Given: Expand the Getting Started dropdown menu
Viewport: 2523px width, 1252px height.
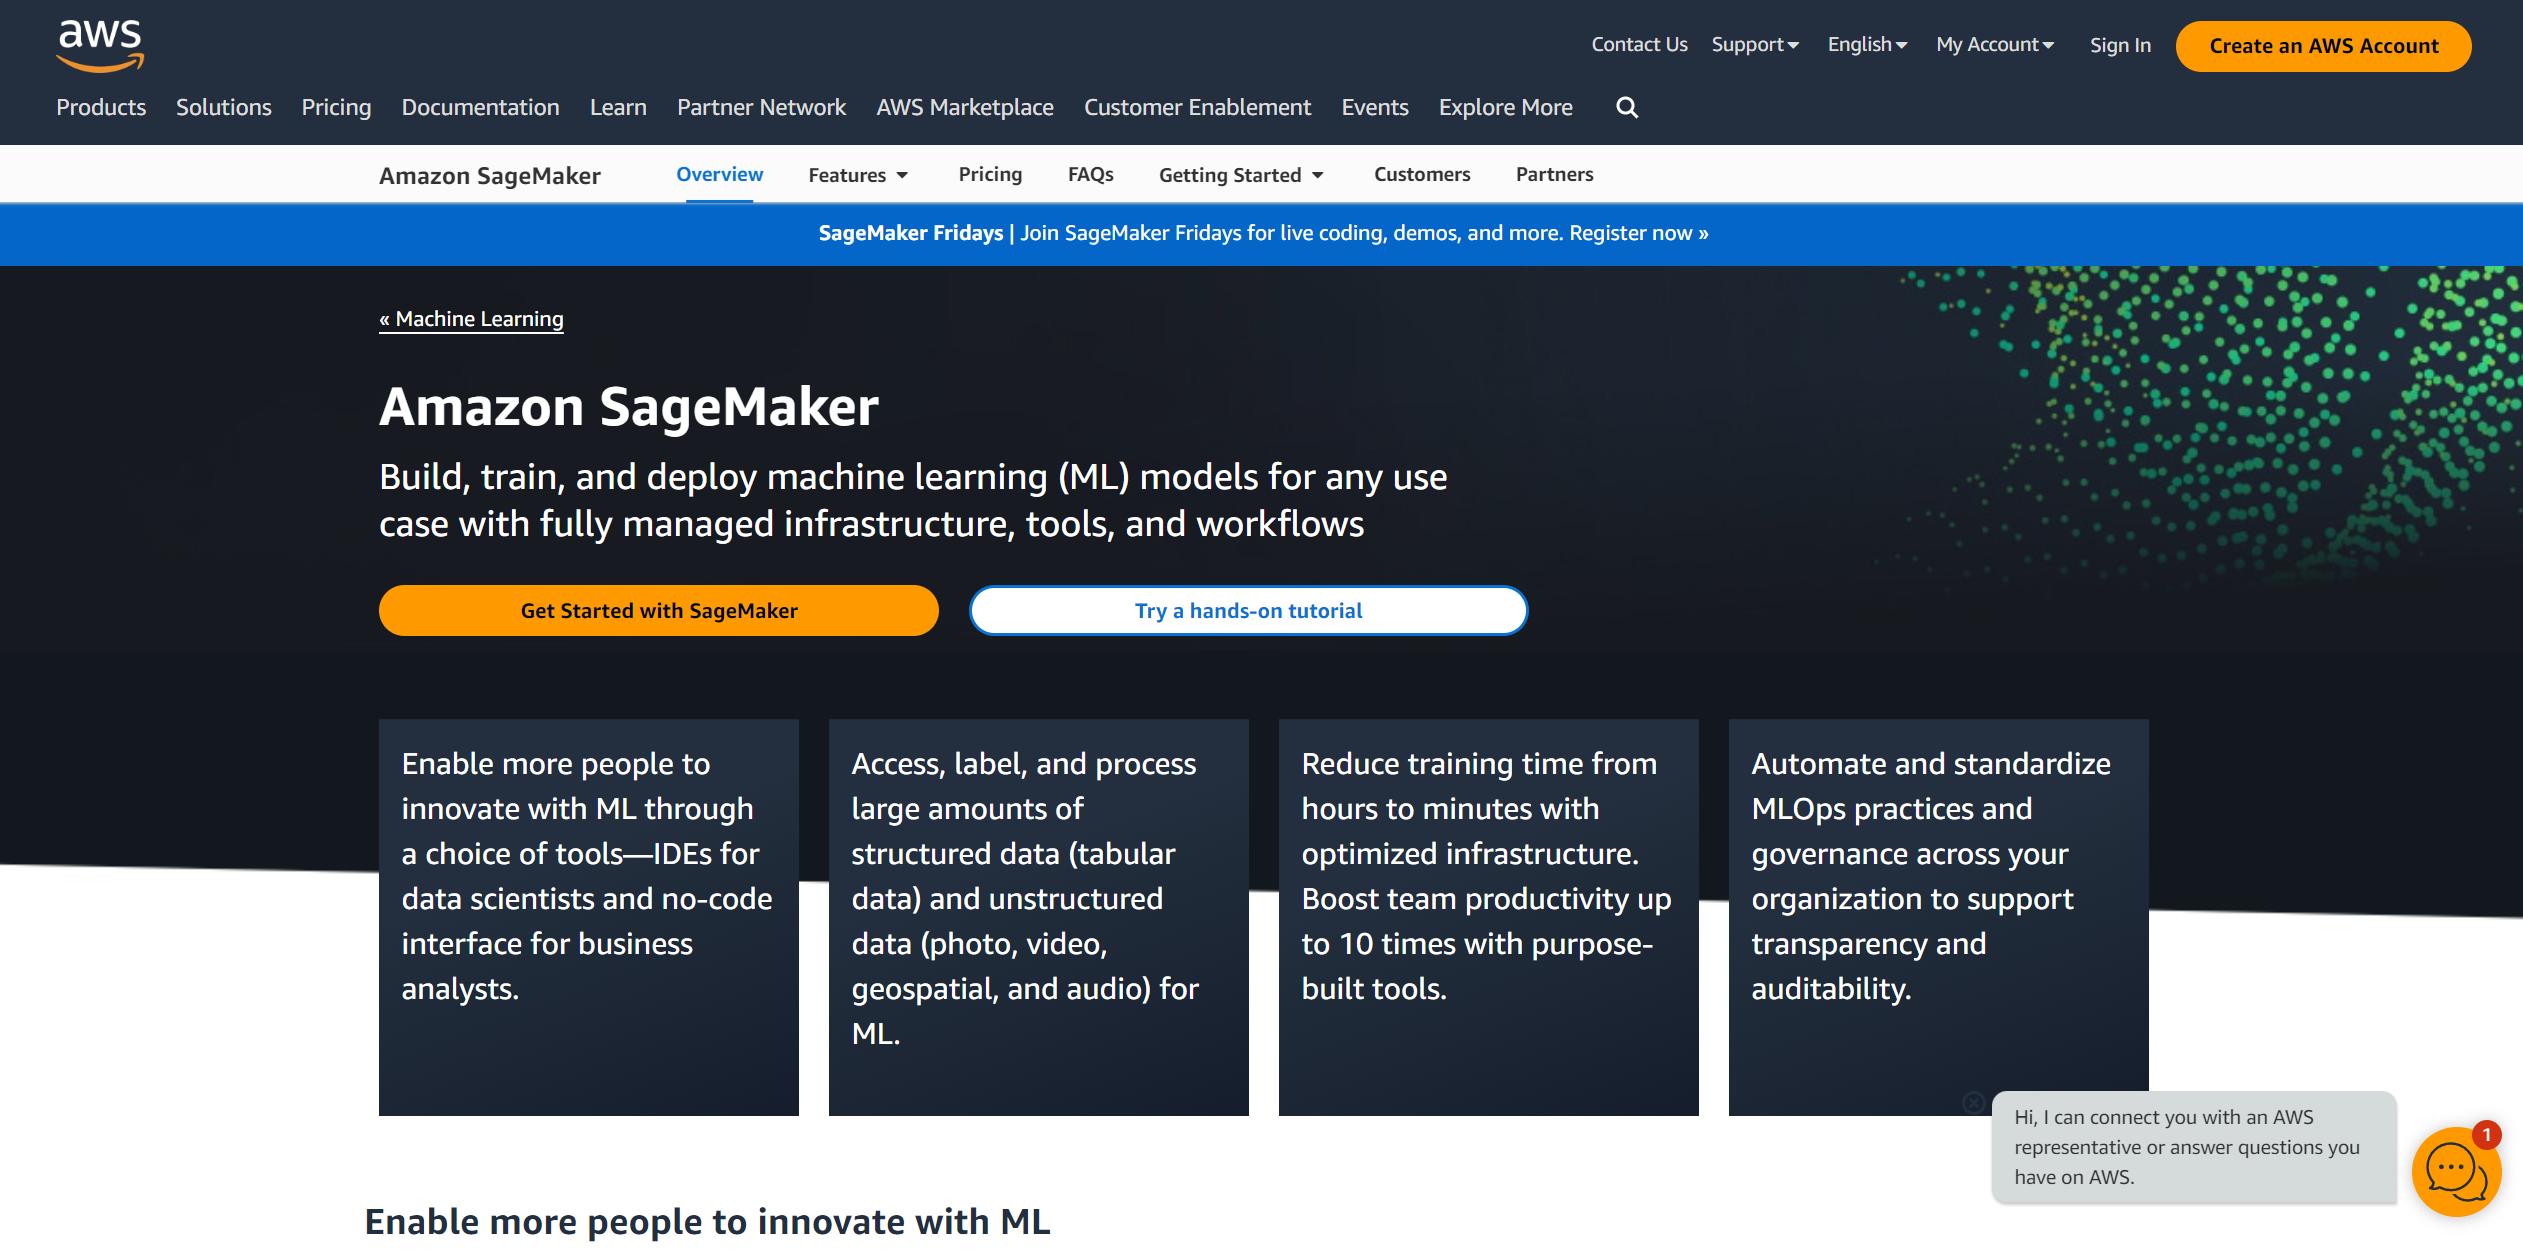Looking at the screenshot, I should tap(1241, 174).
